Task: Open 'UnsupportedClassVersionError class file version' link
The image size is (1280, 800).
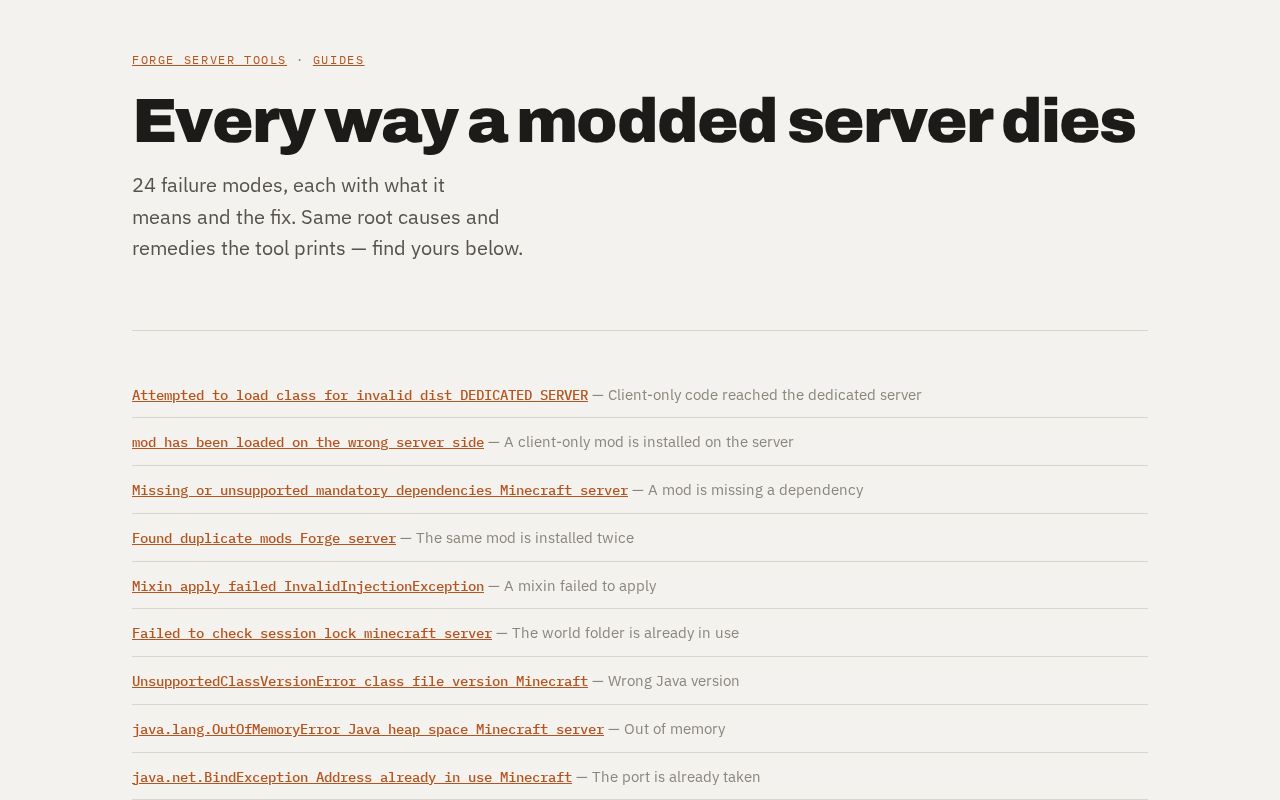Action: point(360,681)
